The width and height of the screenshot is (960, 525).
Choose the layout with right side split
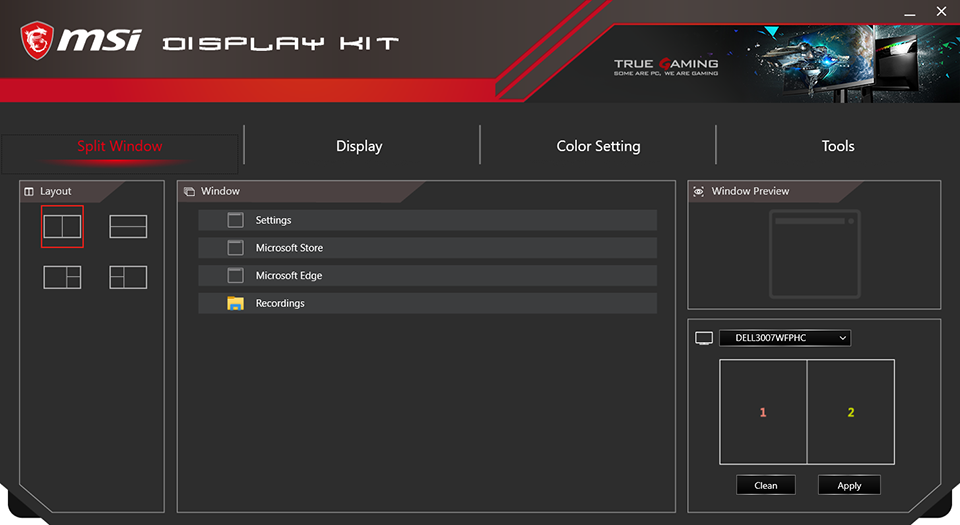click(62, 277)
